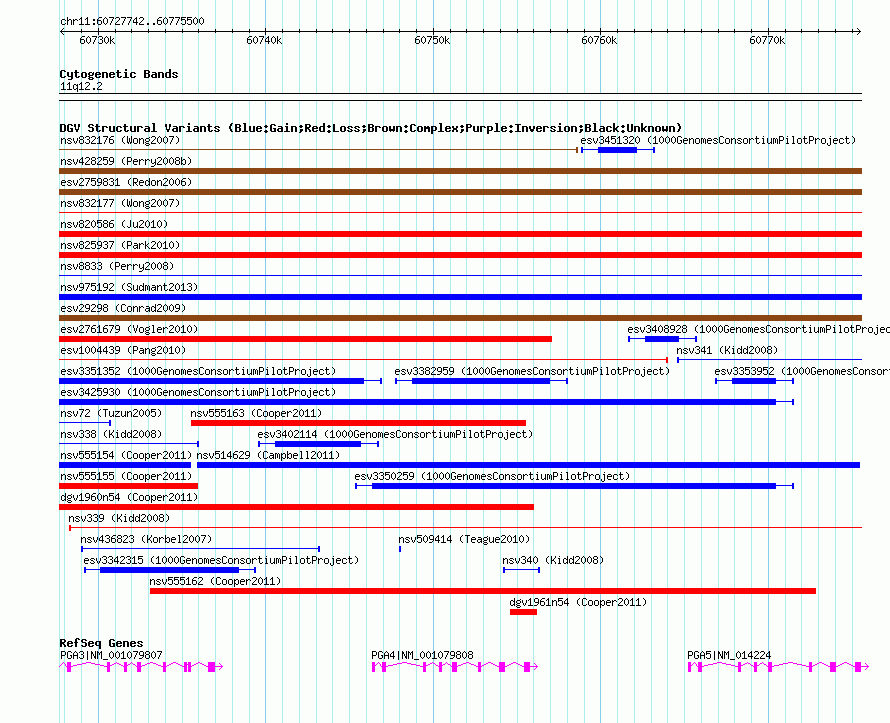Screen dimensions: 890x723
Task: Select the blue esv3408928 gain bar
Action: pyautogui.click(x=662, y=339)
